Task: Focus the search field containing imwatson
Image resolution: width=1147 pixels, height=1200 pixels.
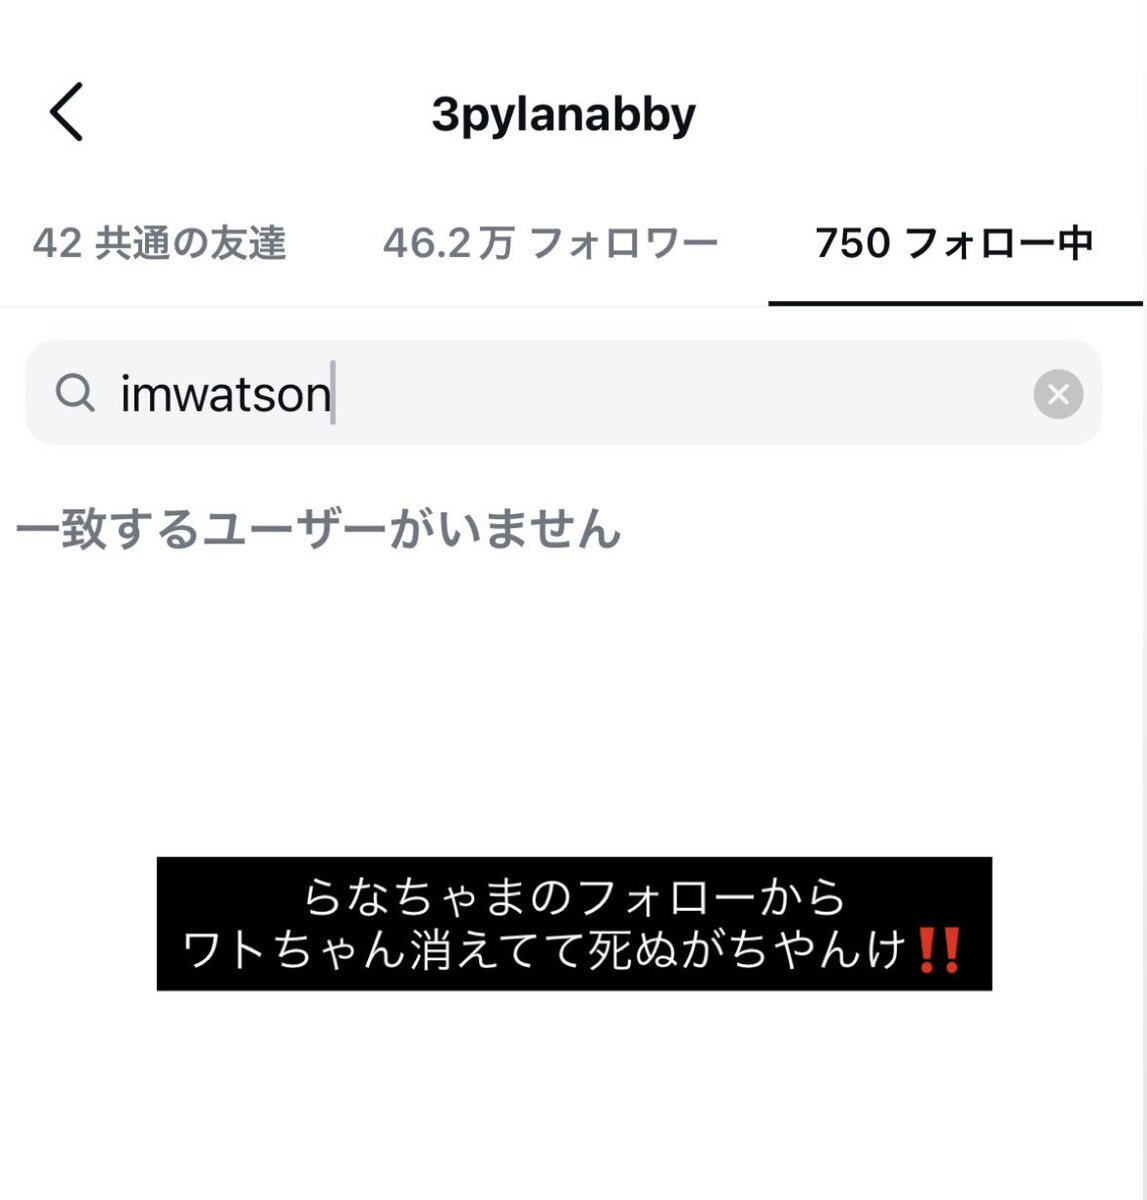Action: [563, 393]
